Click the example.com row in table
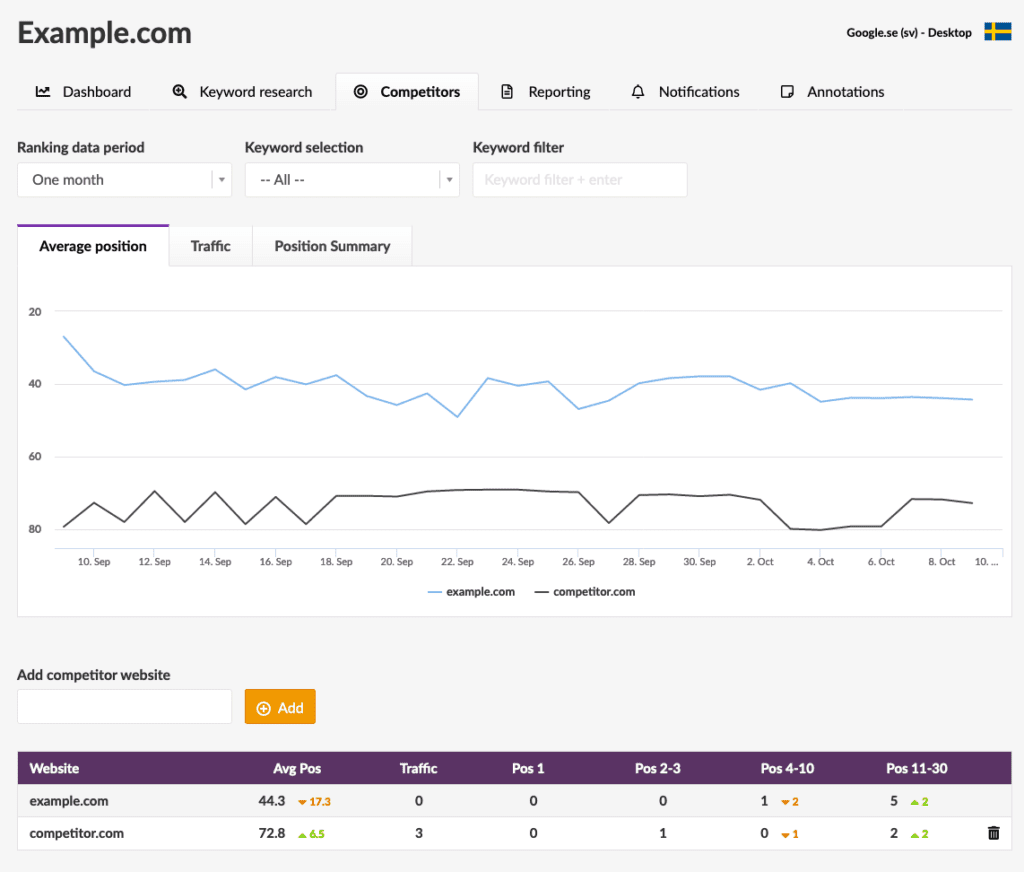The width and height of the screenshot is (1024, 872). pyautogui.click(x=69, y=801)
